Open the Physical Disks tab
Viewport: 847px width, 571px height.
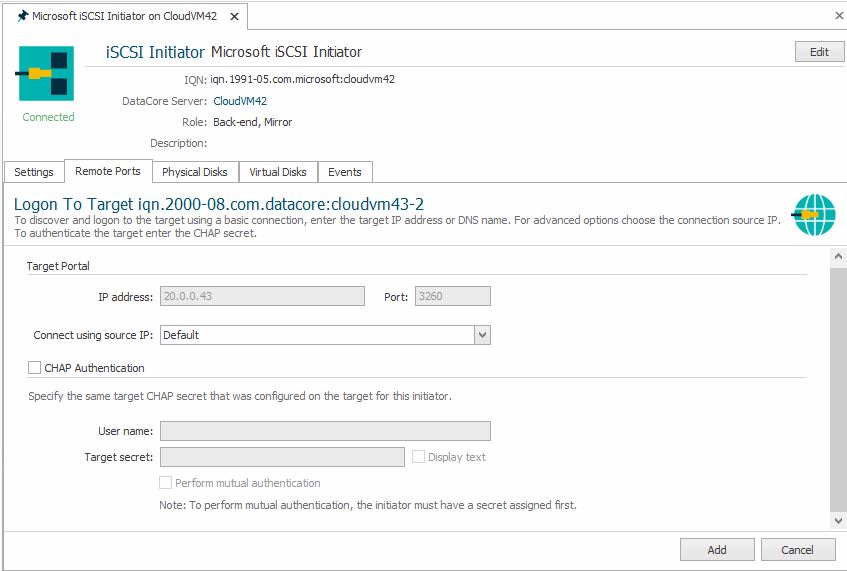coord(195,172)
